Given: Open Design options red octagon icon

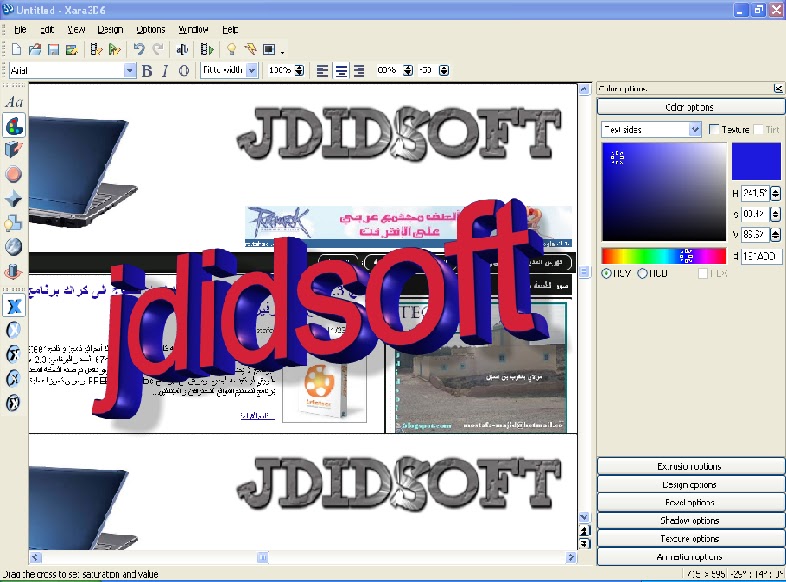Looking at the screenshot, I should click(x=14, y=174).
